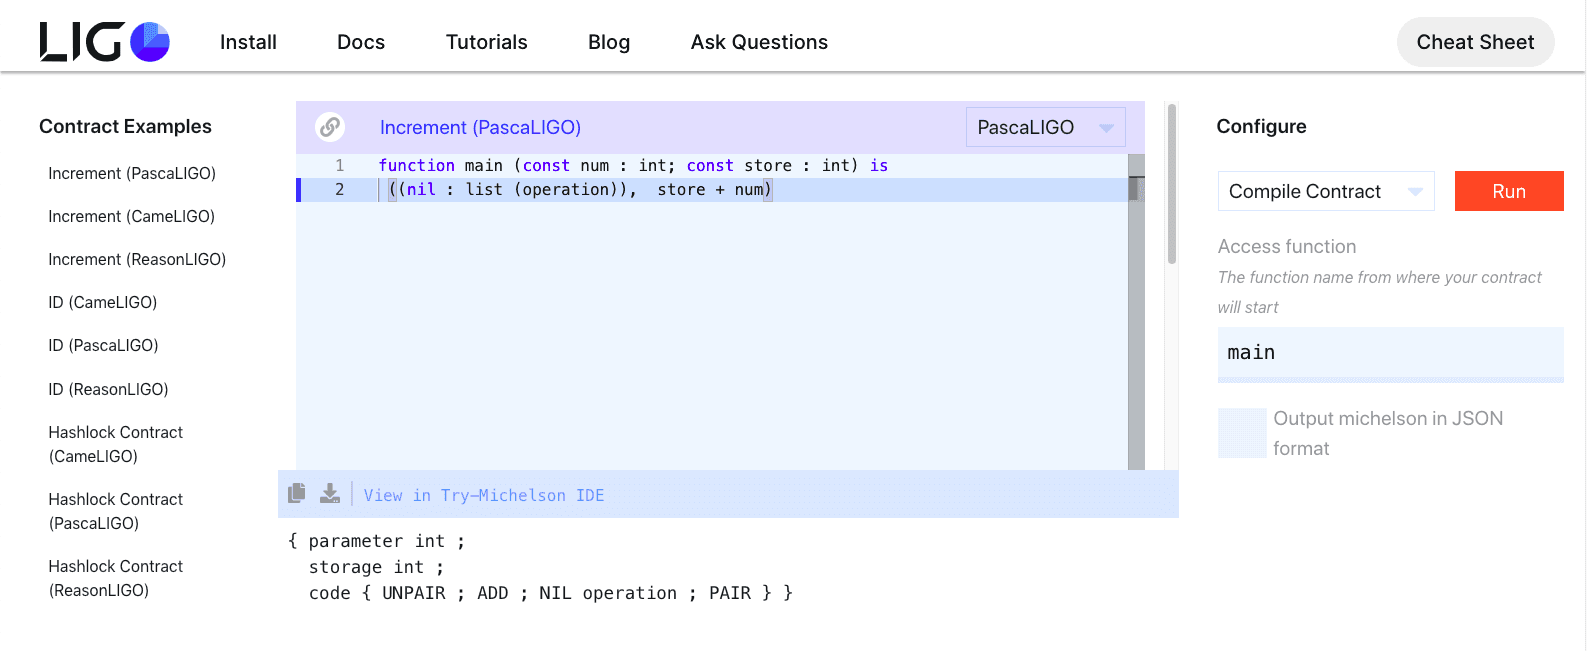Expand the Compile Contract dropdown
This screenshot has height=651, width=1587.
click(1325, 191)
